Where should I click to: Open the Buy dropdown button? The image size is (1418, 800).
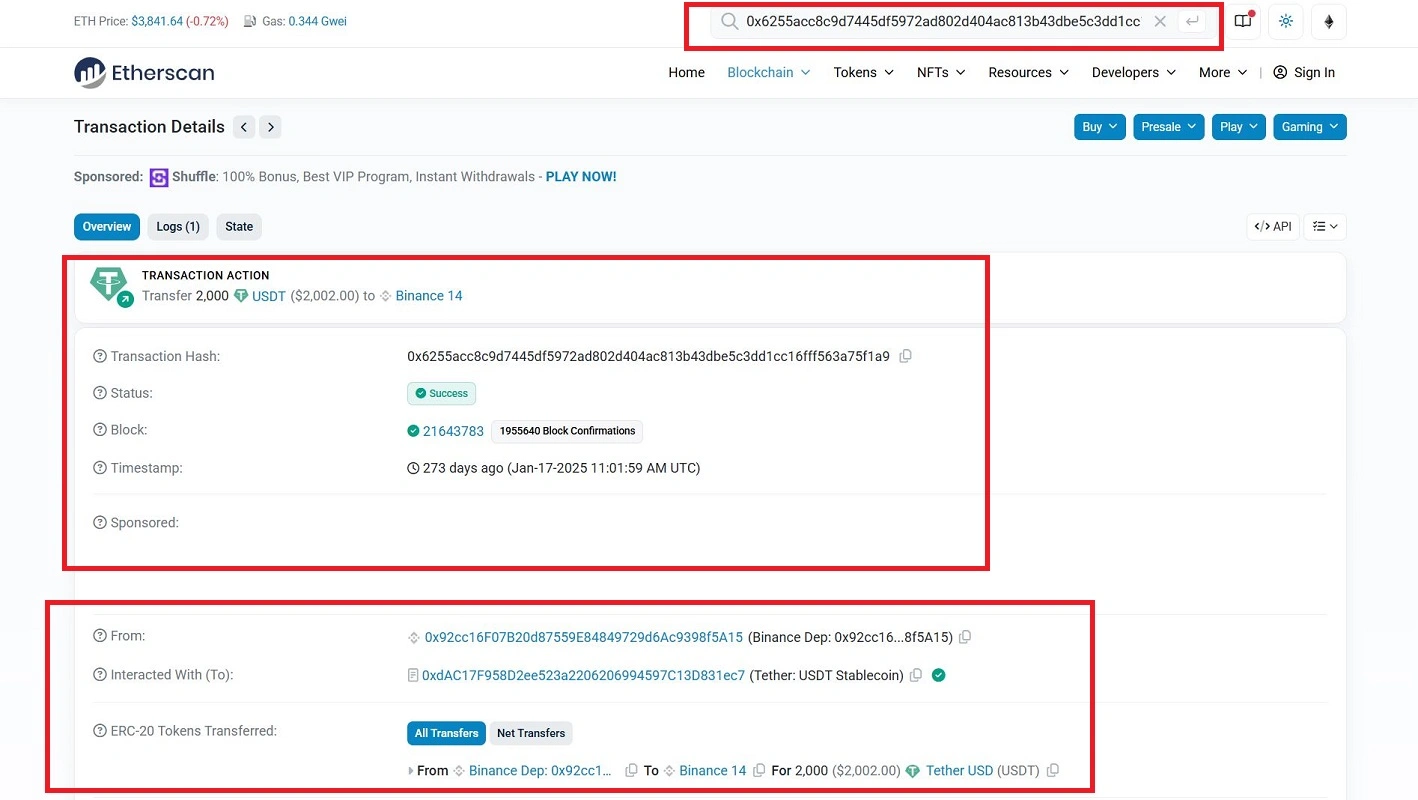coord(1099,127)
